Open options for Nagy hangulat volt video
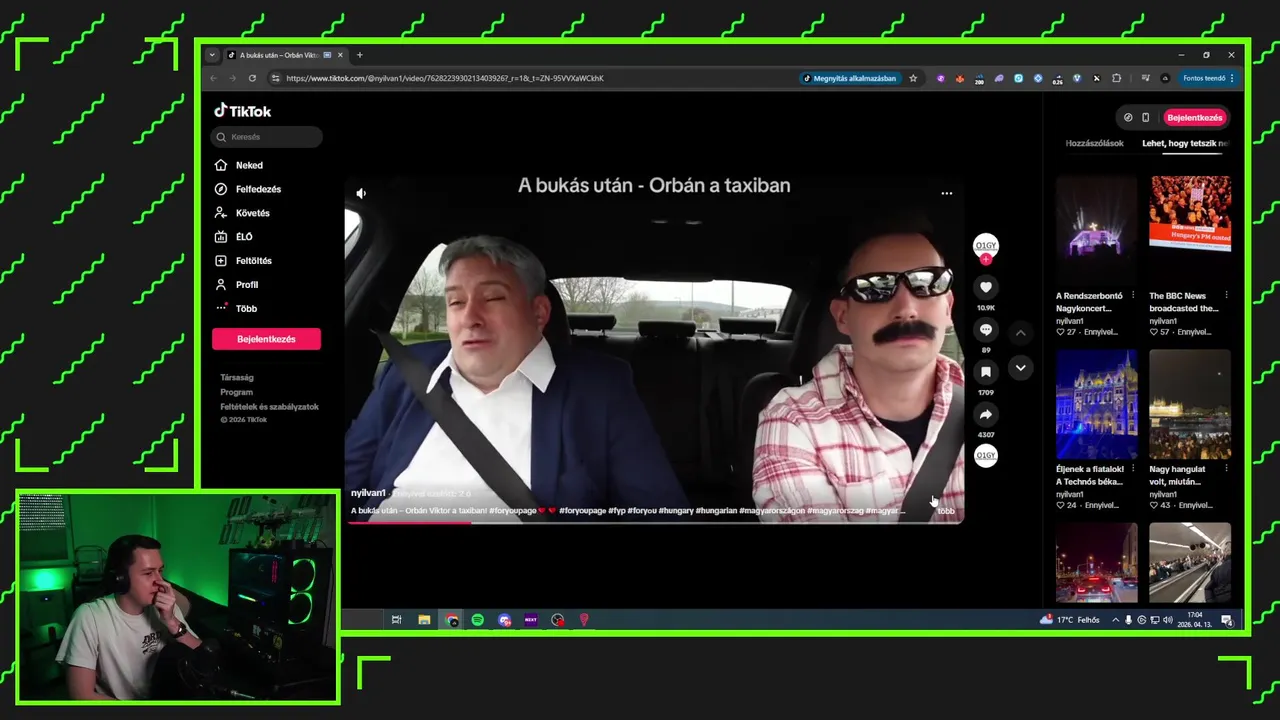 pyautogui.click(x=1226, y=469)
